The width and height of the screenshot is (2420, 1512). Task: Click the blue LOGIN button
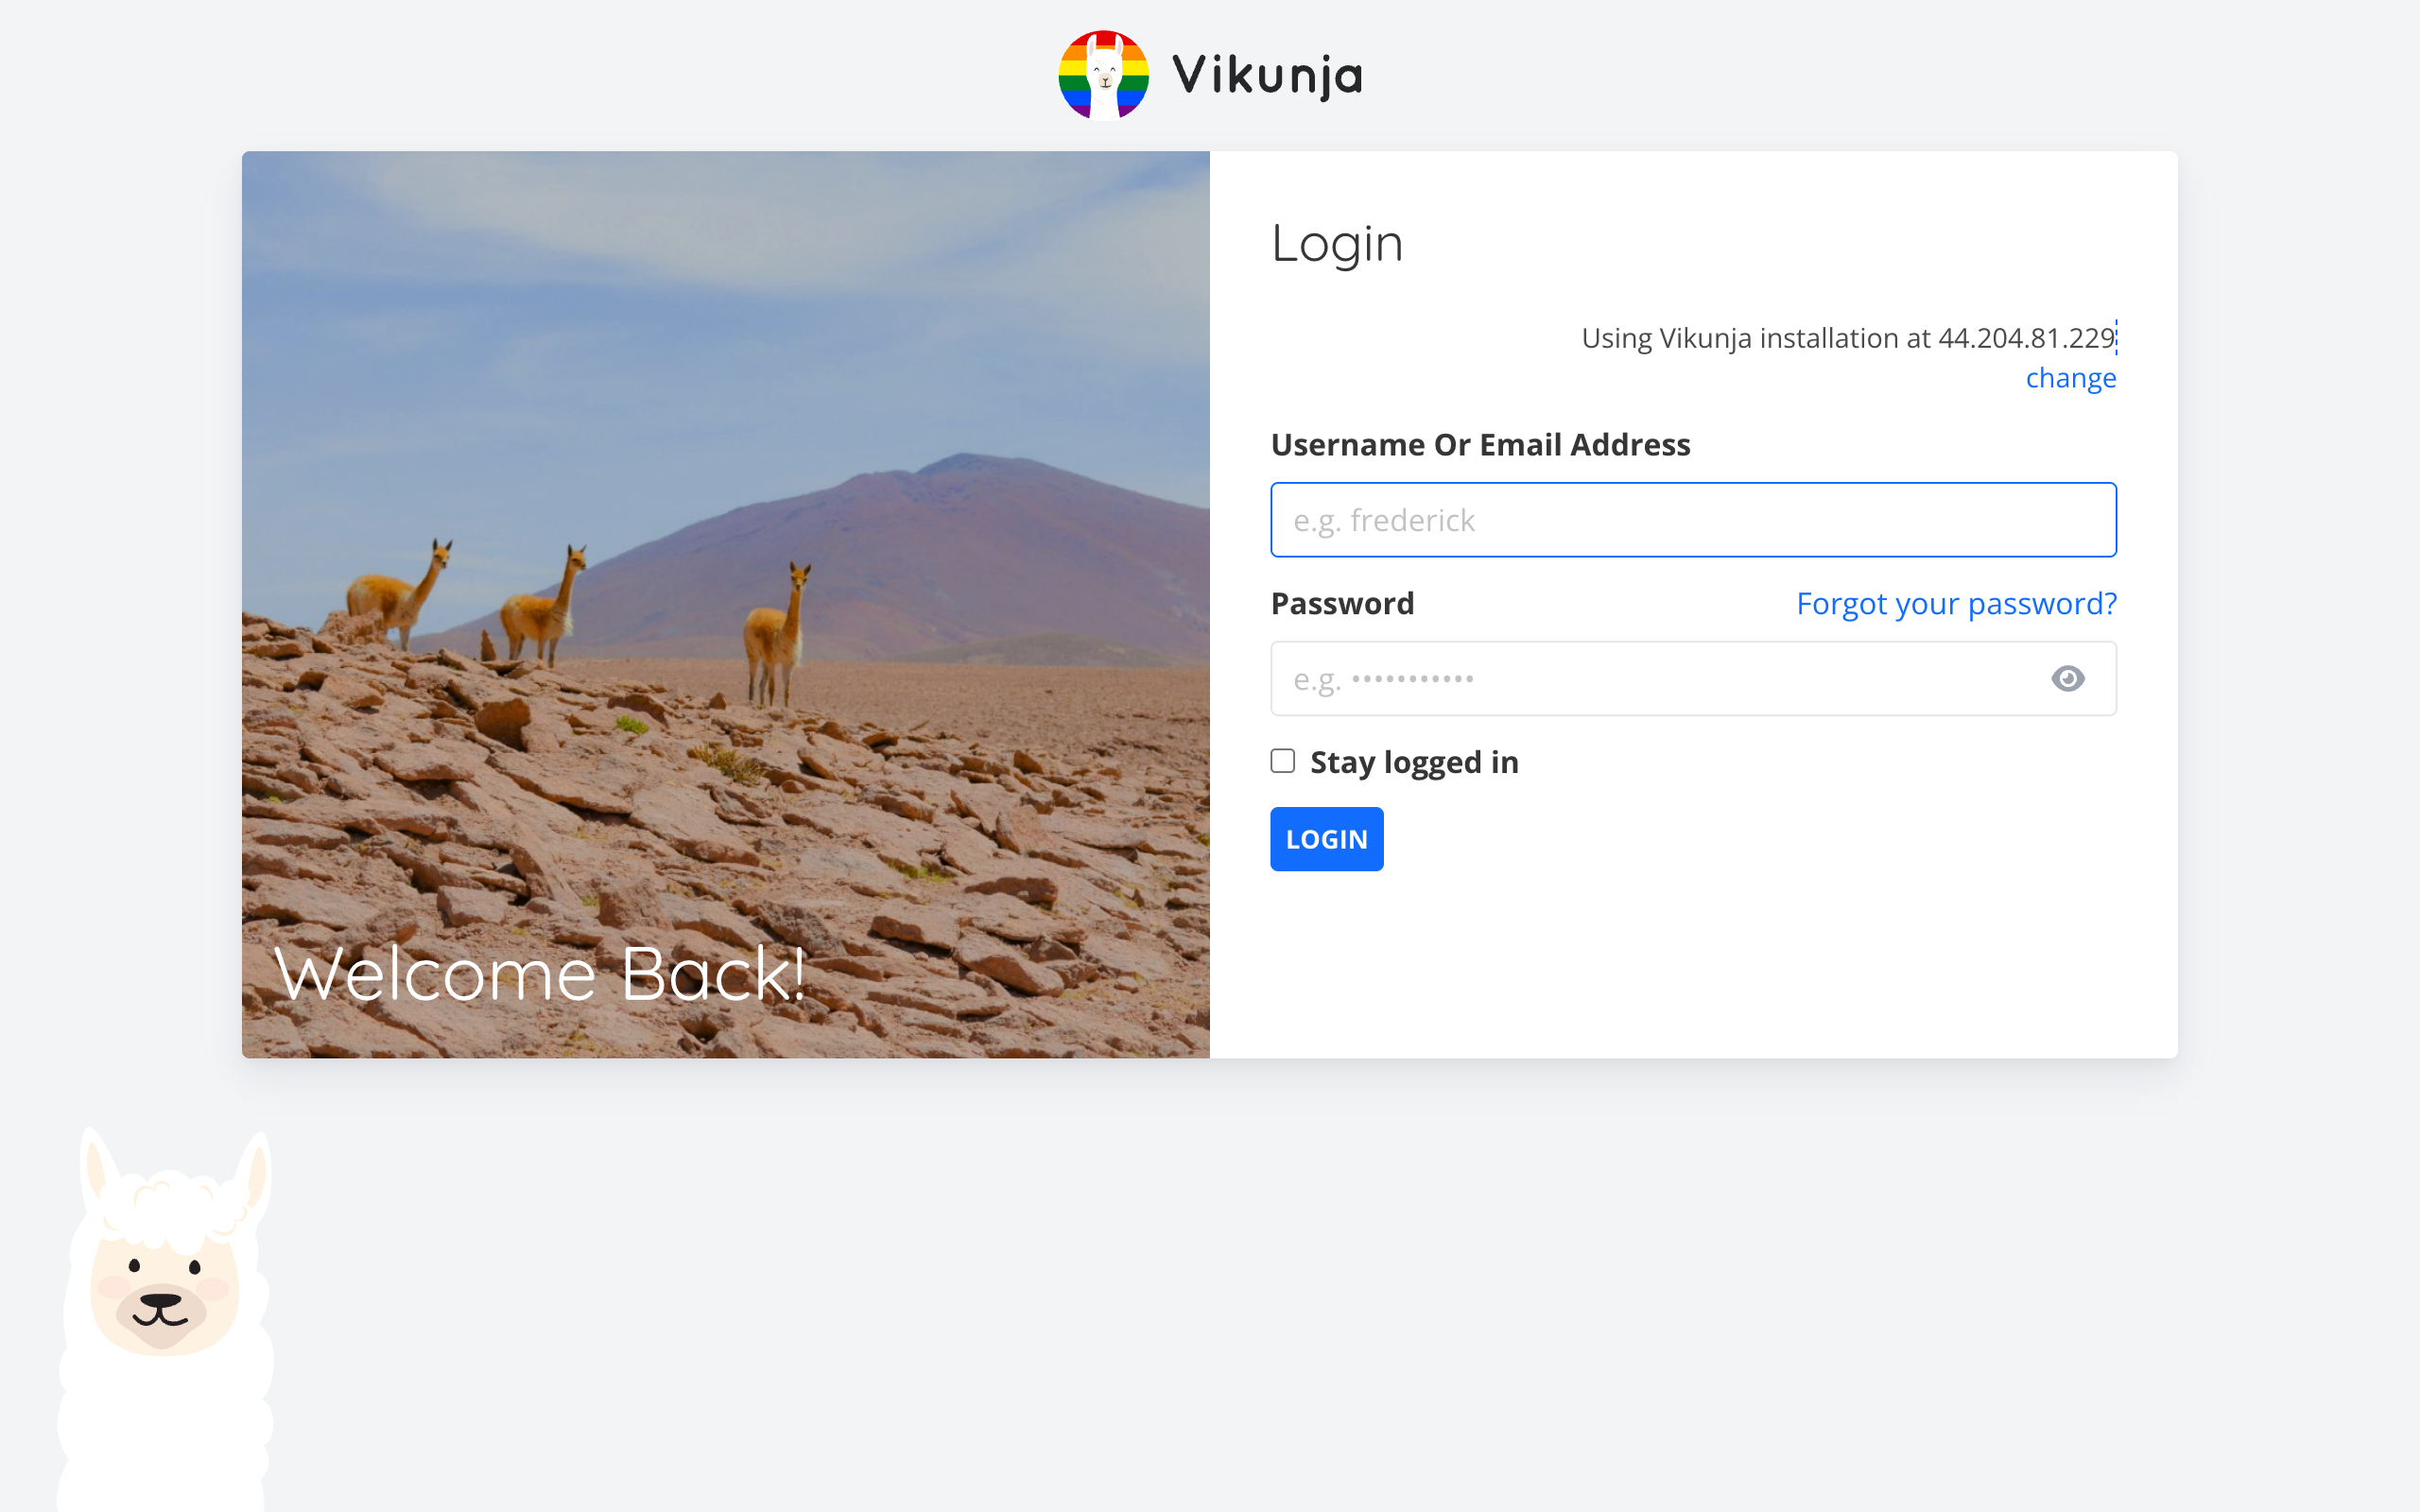1326,839
